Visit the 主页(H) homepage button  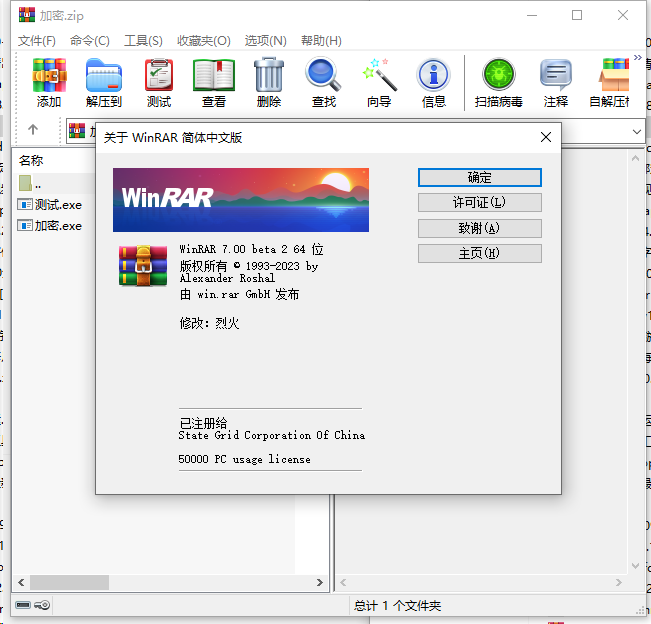pos(480,253)
